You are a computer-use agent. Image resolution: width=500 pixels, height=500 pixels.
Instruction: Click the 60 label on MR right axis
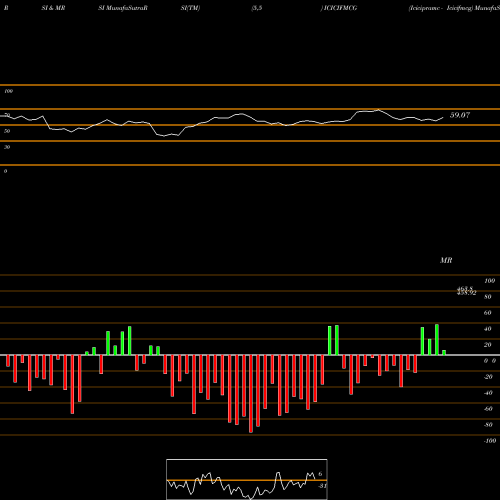[x=488, y=313]
